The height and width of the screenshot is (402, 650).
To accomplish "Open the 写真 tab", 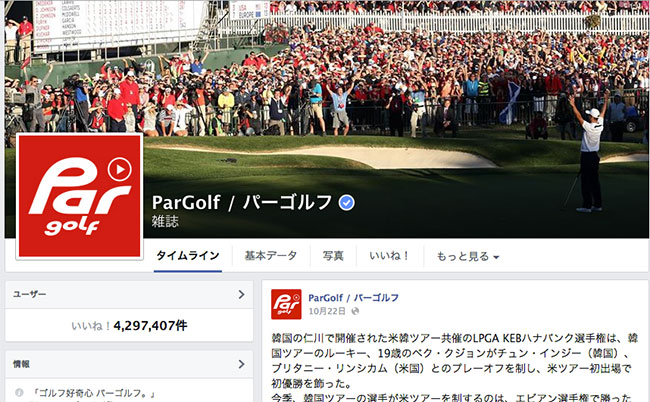I will point(333,256).
